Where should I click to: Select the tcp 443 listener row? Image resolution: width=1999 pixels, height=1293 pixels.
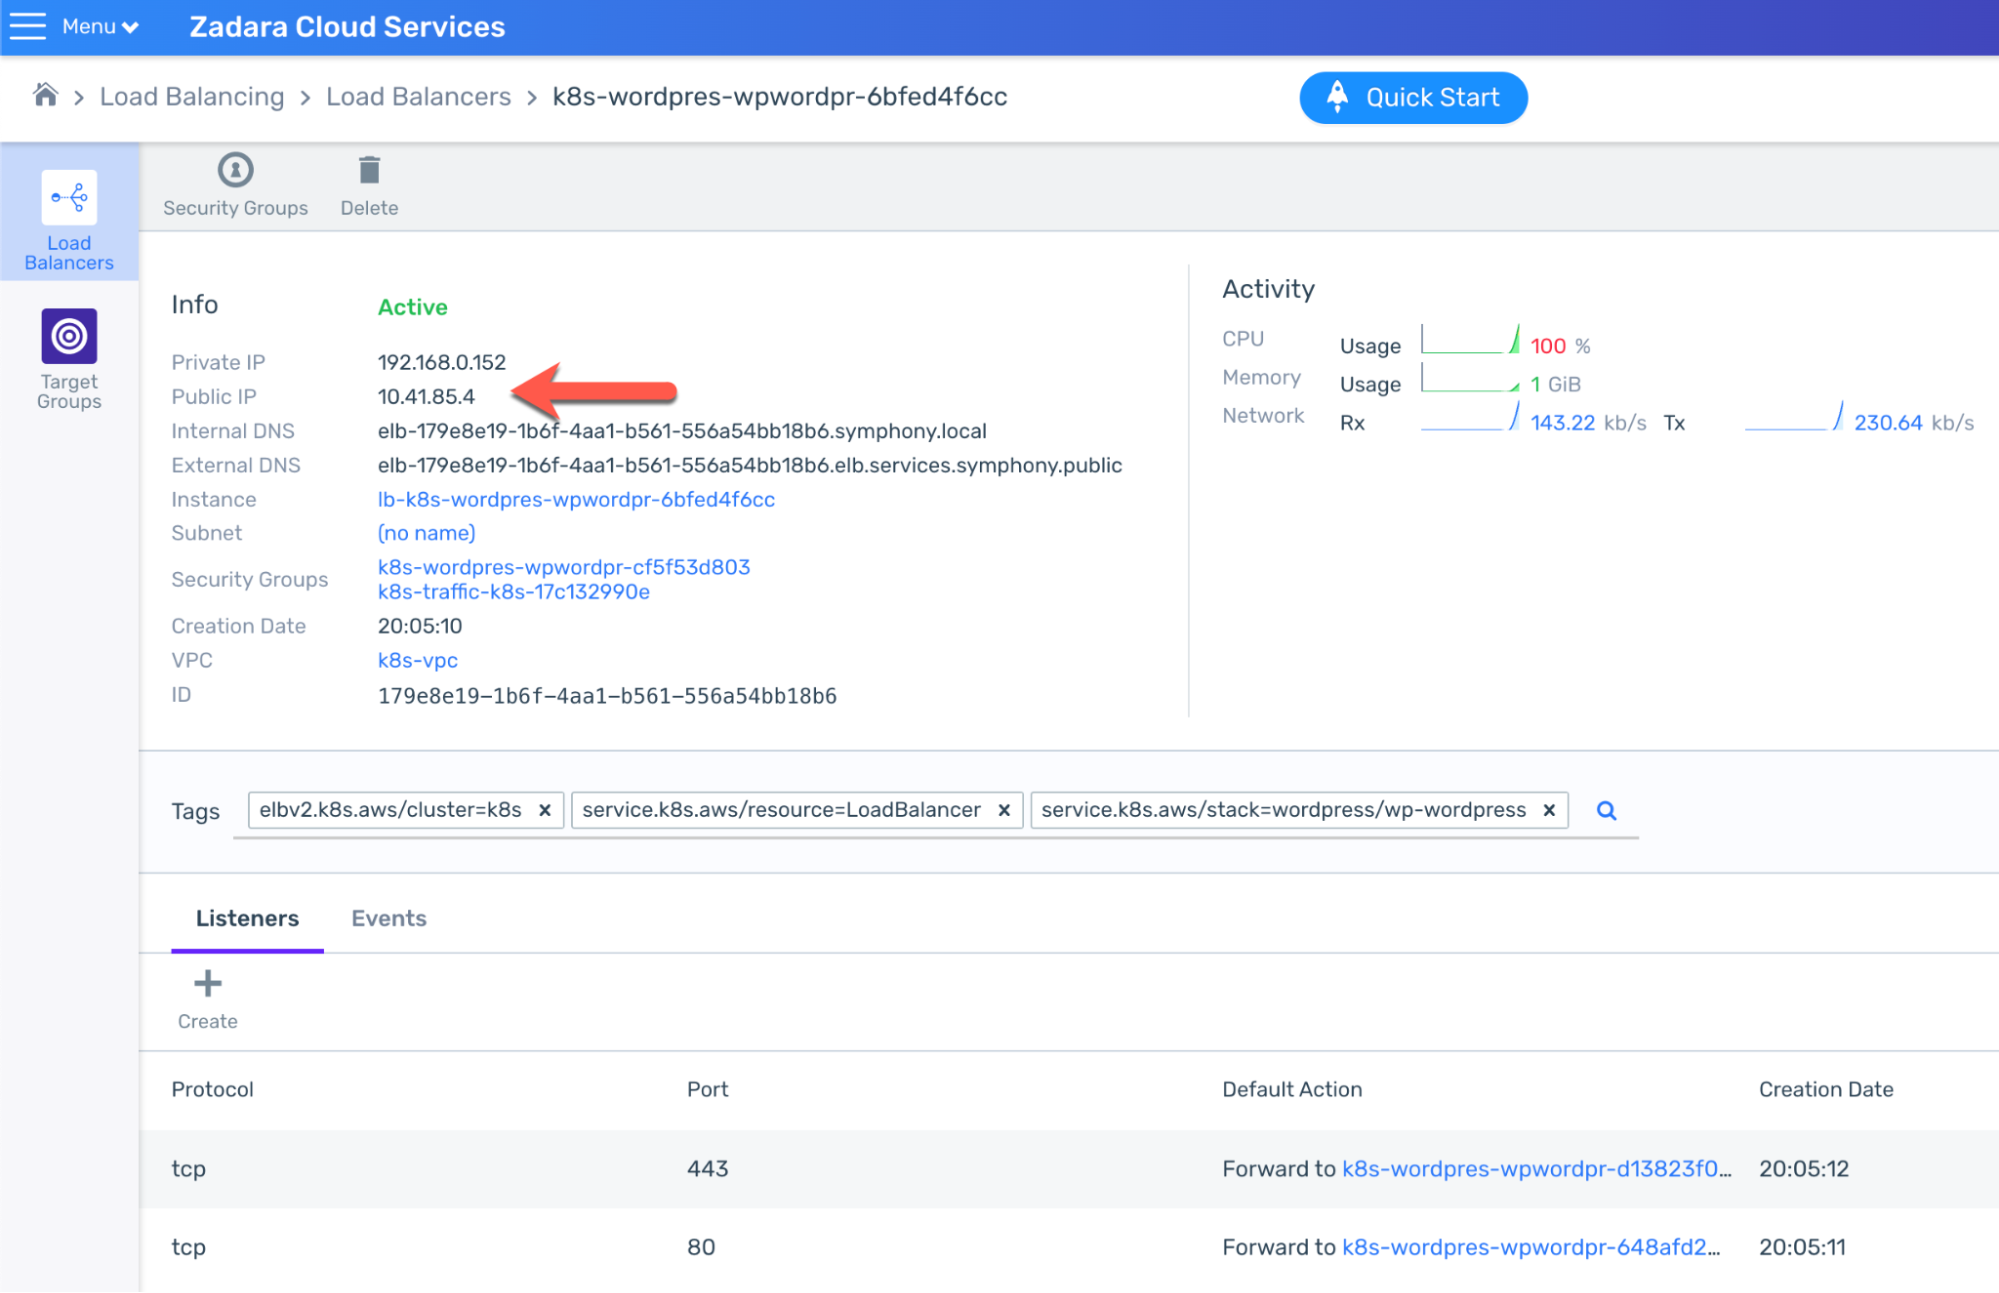1068,1168
